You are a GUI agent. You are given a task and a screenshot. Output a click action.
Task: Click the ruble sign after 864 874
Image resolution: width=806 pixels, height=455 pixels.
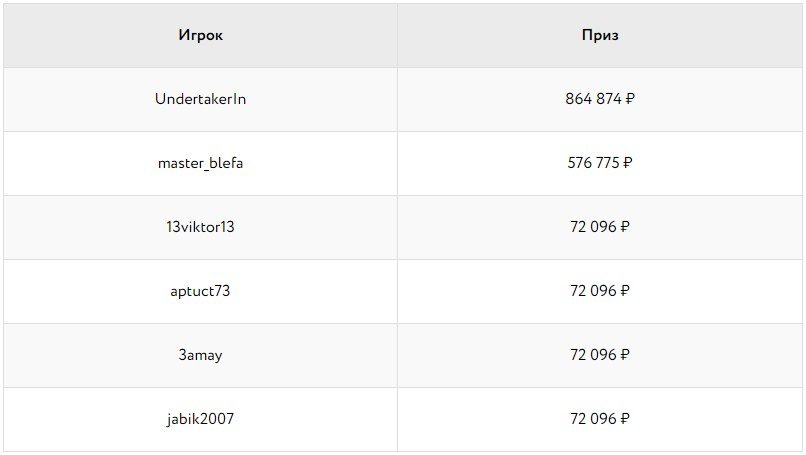(630, 99)
